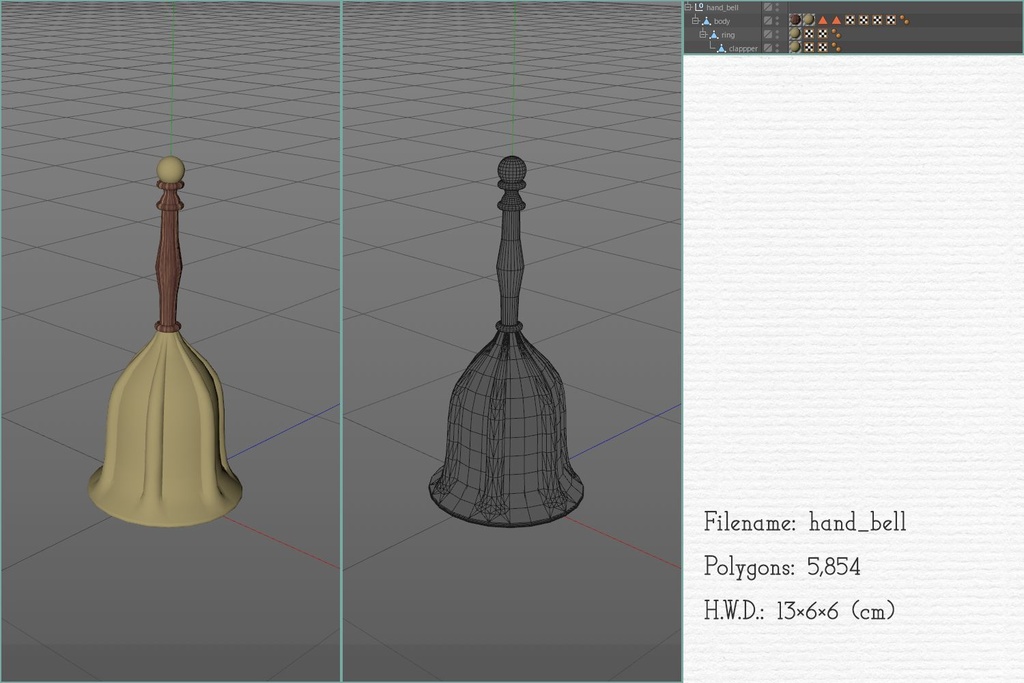Select the clappper object name

743,49
